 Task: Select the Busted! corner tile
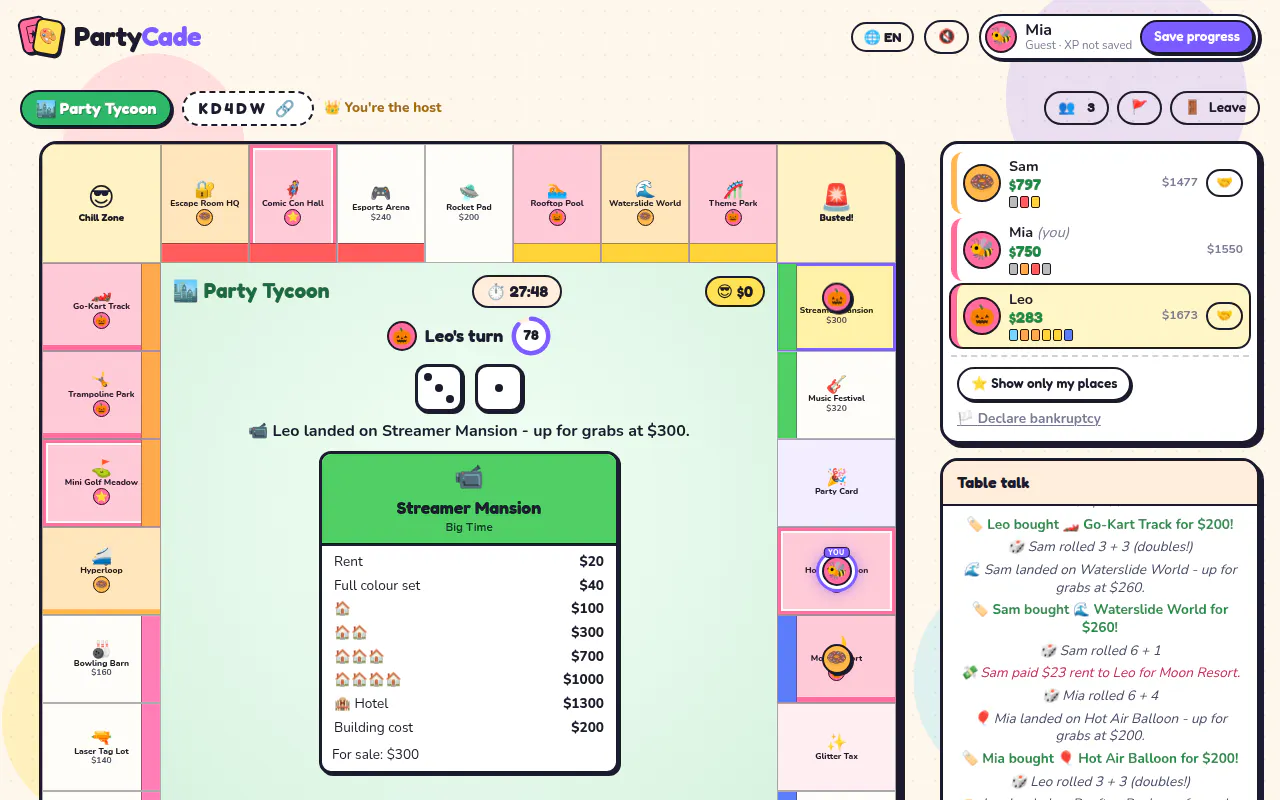(x=836, y=203)
